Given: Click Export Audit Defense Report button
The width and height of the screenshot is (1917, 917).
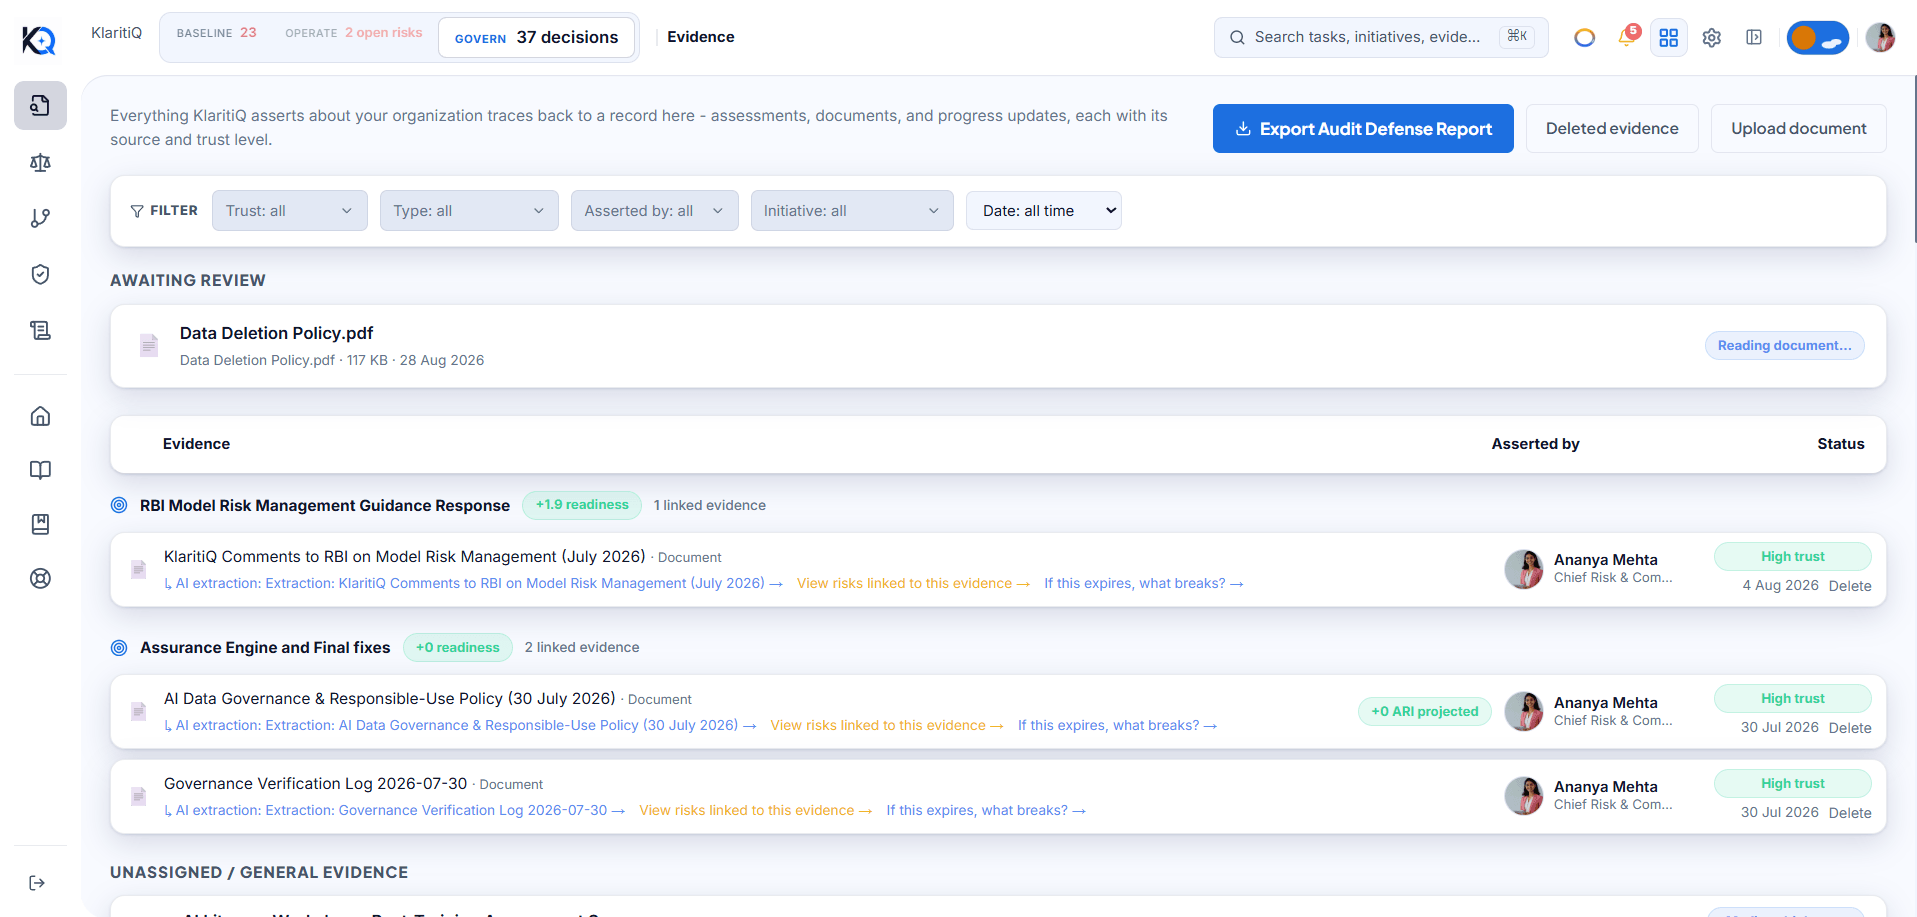Looking at the screenshot, I should [1363, 129].
